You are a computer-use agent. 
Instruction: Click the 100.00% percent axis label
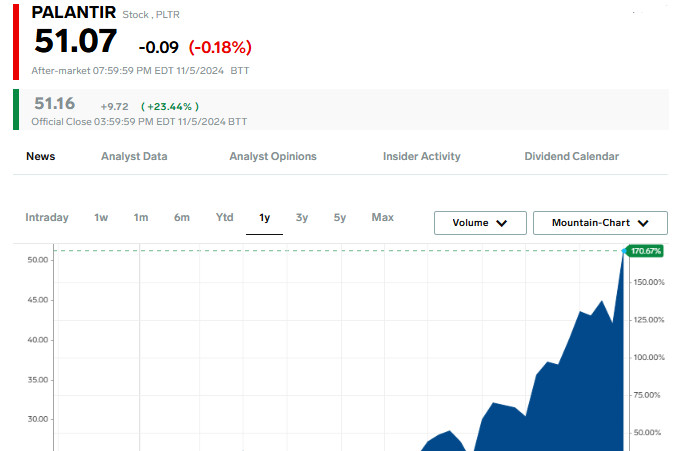(649, 357)
